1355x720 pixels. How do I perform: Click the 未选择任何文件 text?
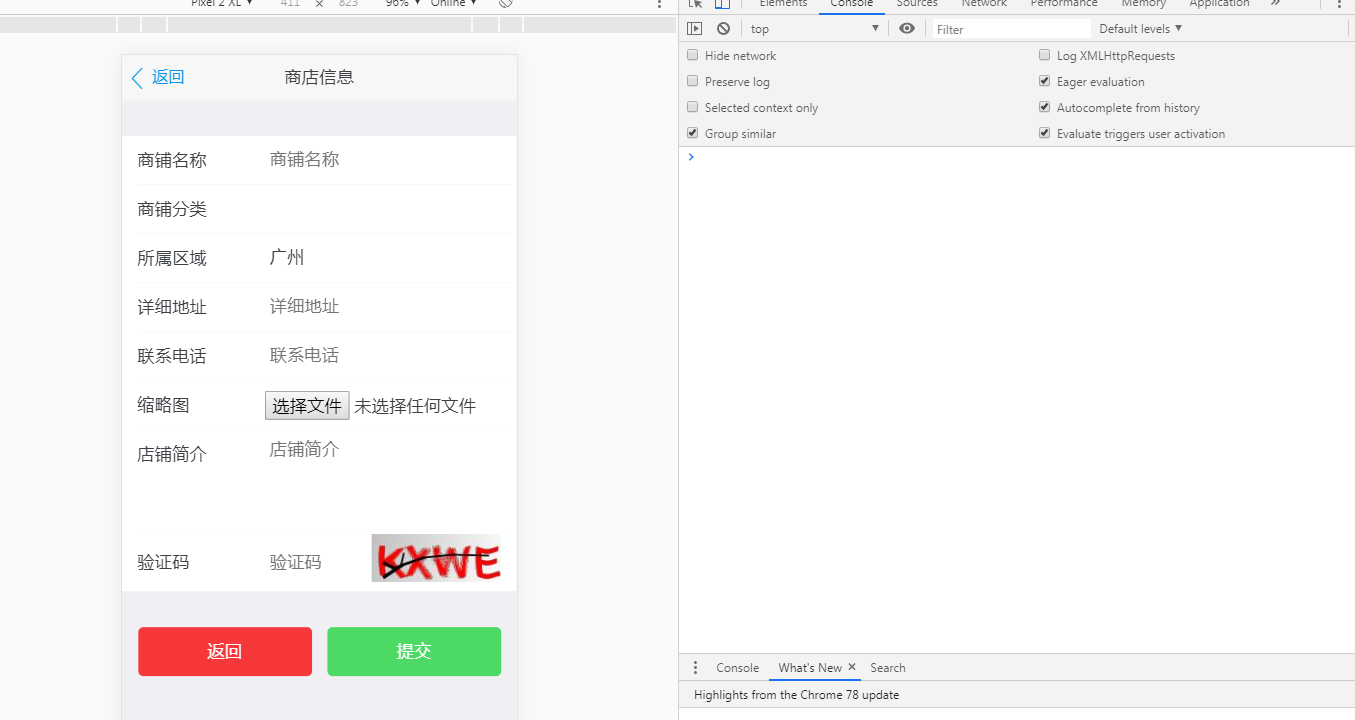point(415,406)
